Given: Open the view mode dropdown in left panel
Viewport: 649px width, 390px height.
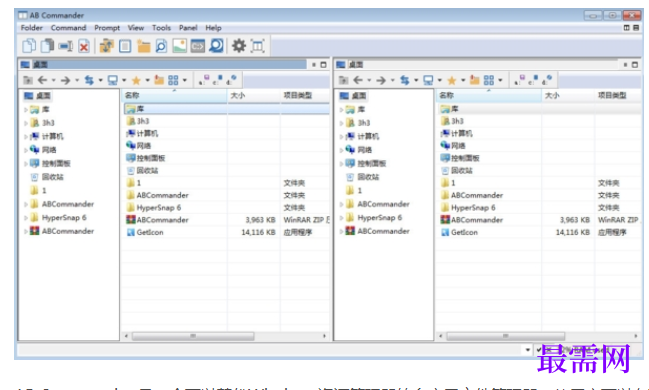Looking at the screenshot, I should tap(185, 80).
